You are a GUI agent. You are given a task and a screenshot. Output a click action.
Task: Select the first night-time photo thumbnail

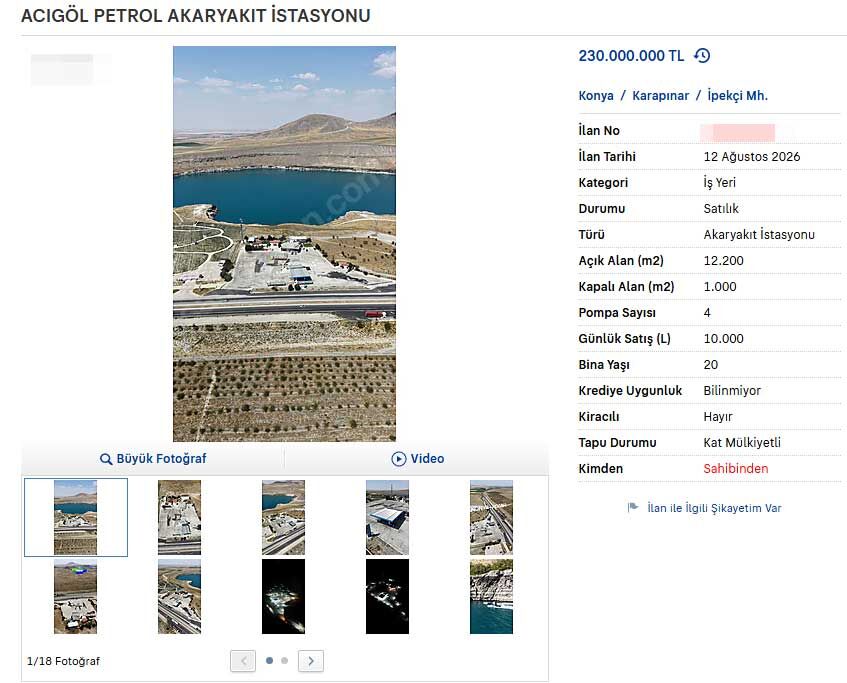(284, 597)
